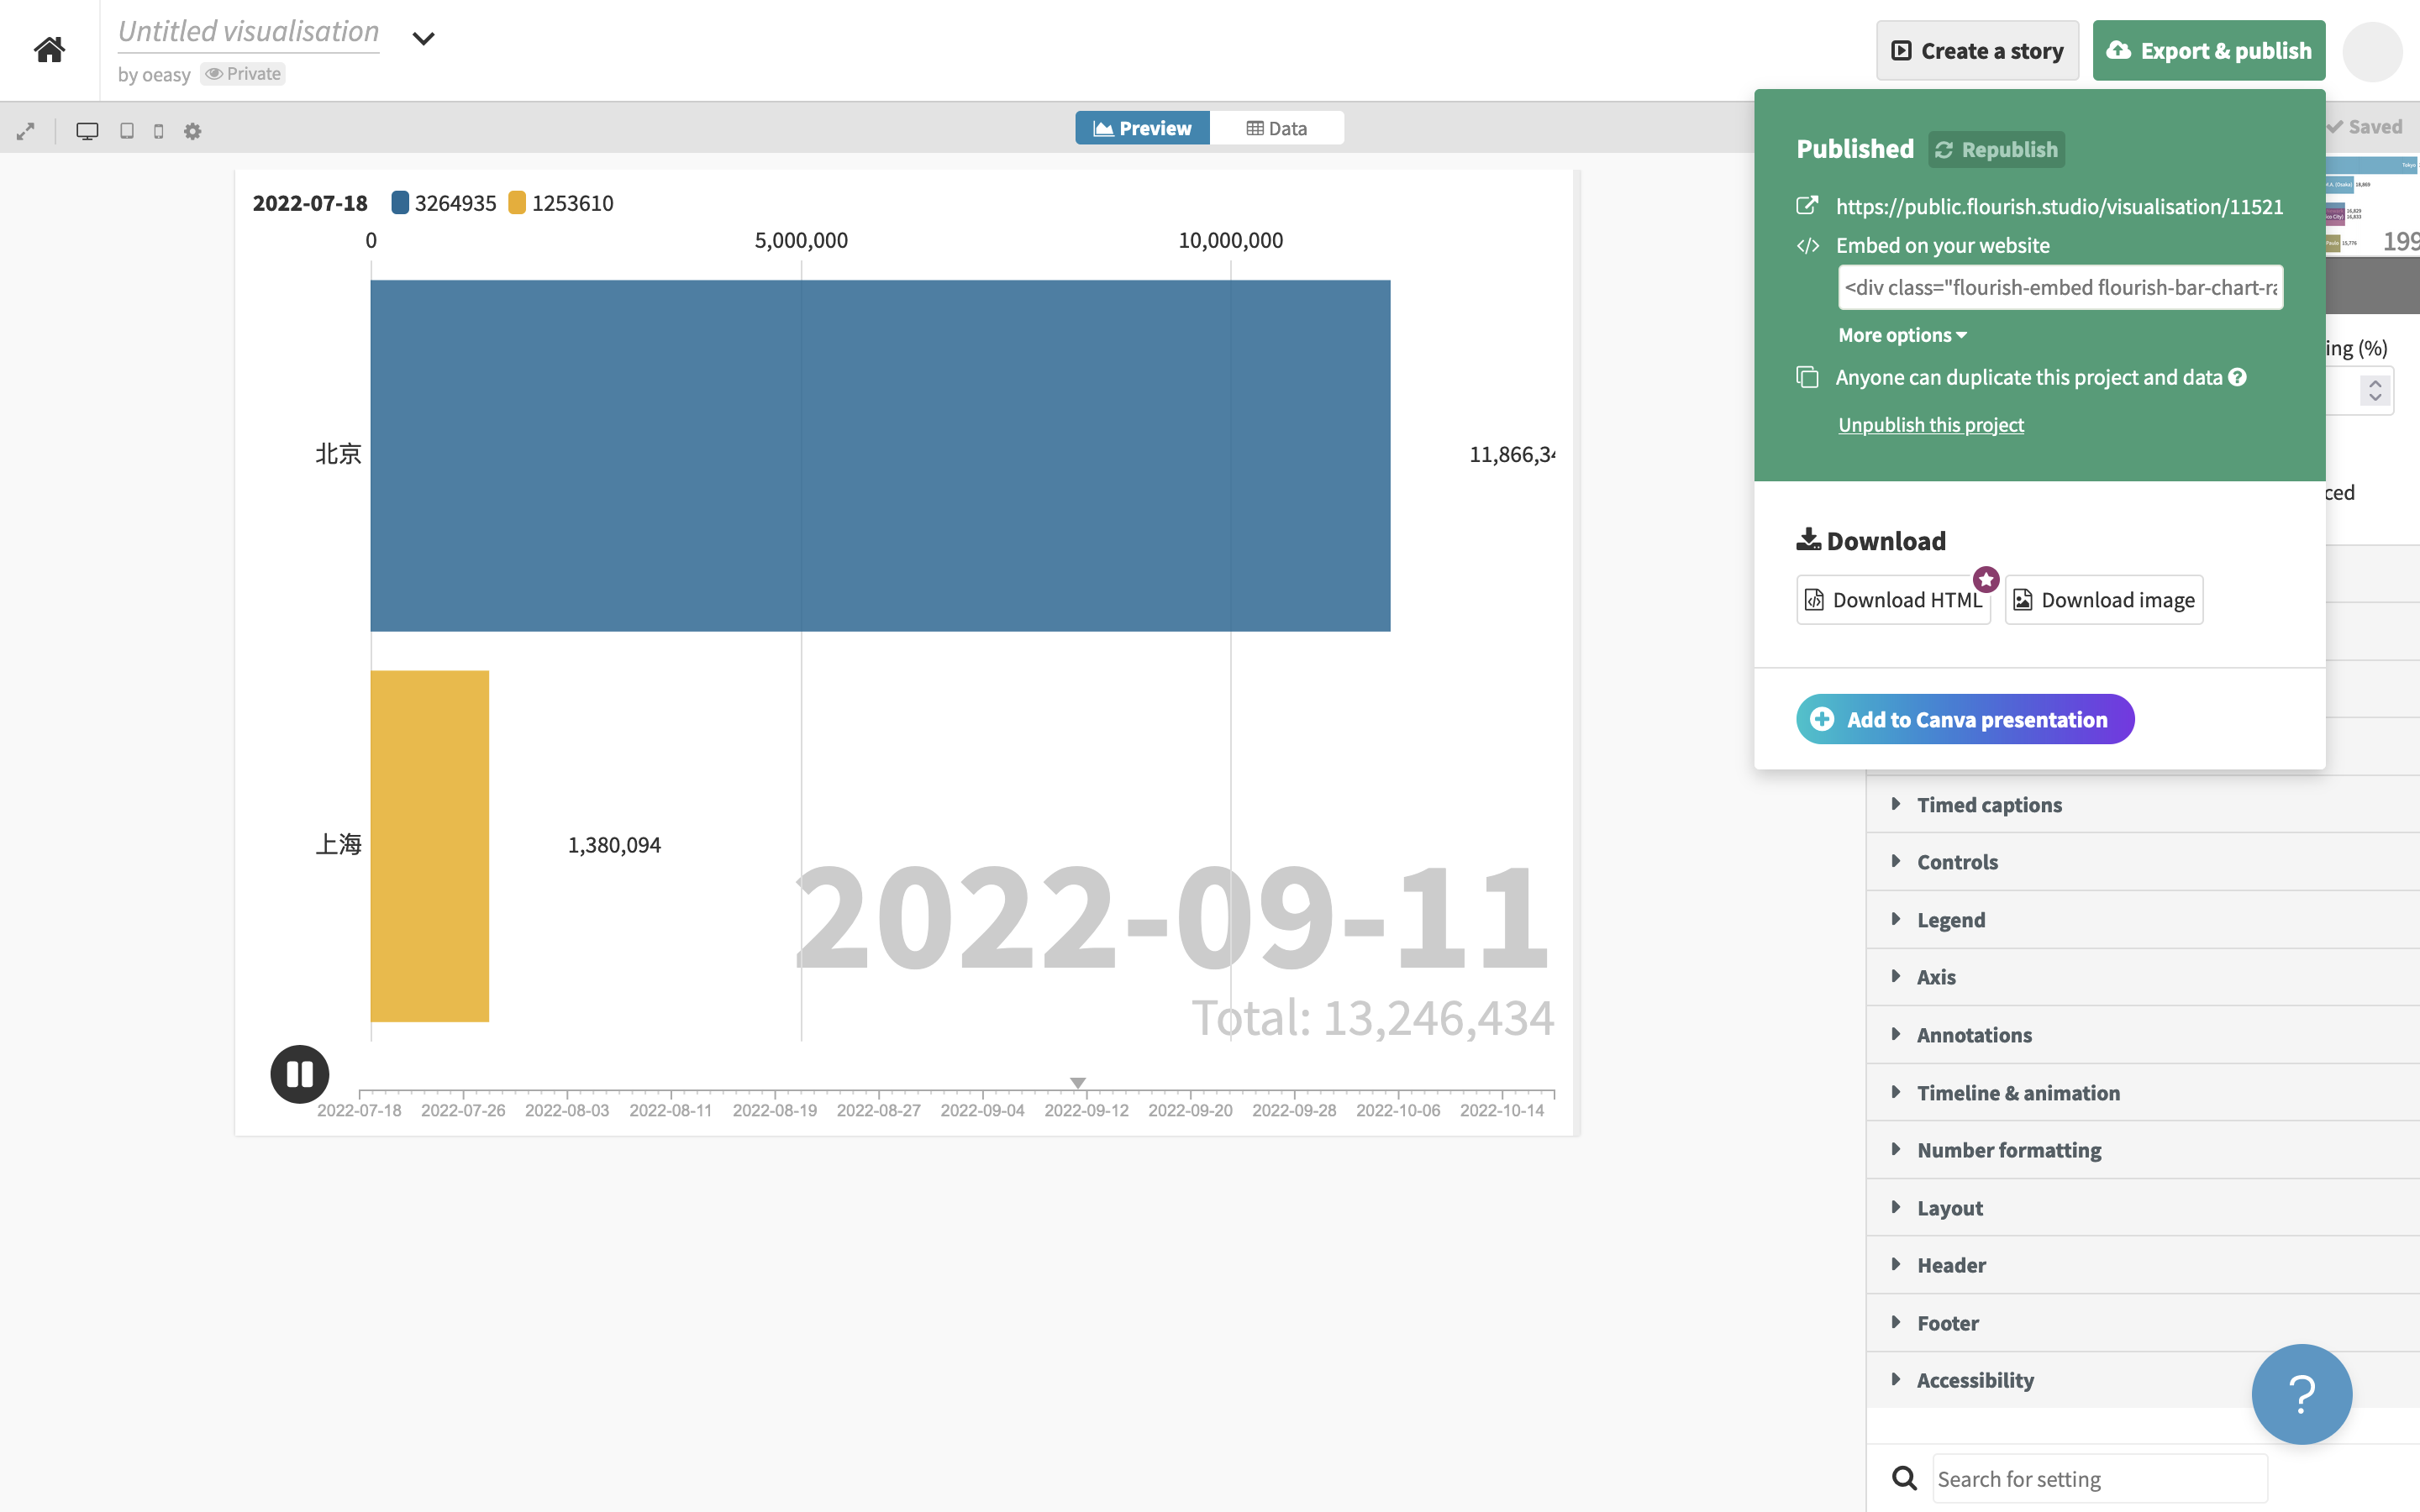2420x1512 pixels.
Task: Open Header settings section
Action: pyautogui.click(x=2142, y=1265)
